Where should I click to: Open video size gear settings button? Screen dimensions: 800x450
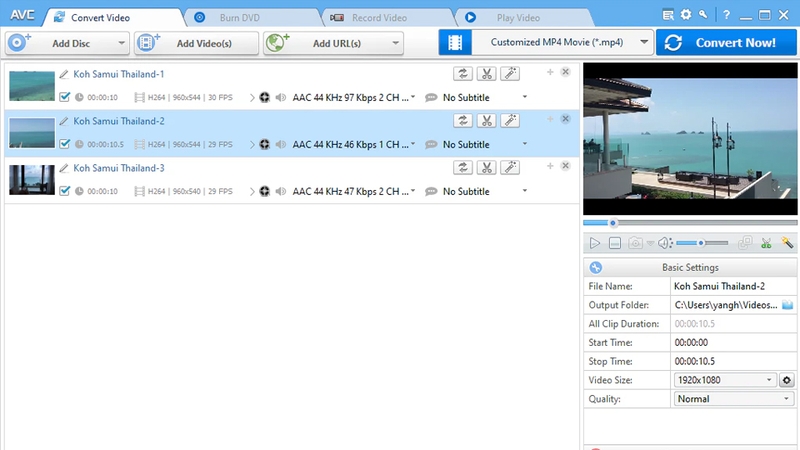click(787, 380)
